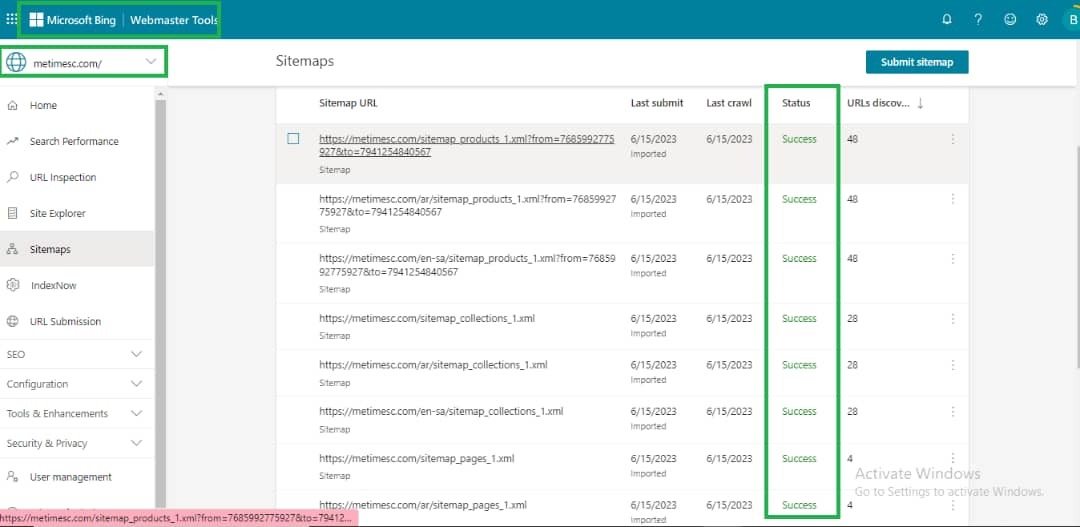The image size is (1080, 527).
Task: Go to Search Performance in sidebar
Action: point(73,141)
